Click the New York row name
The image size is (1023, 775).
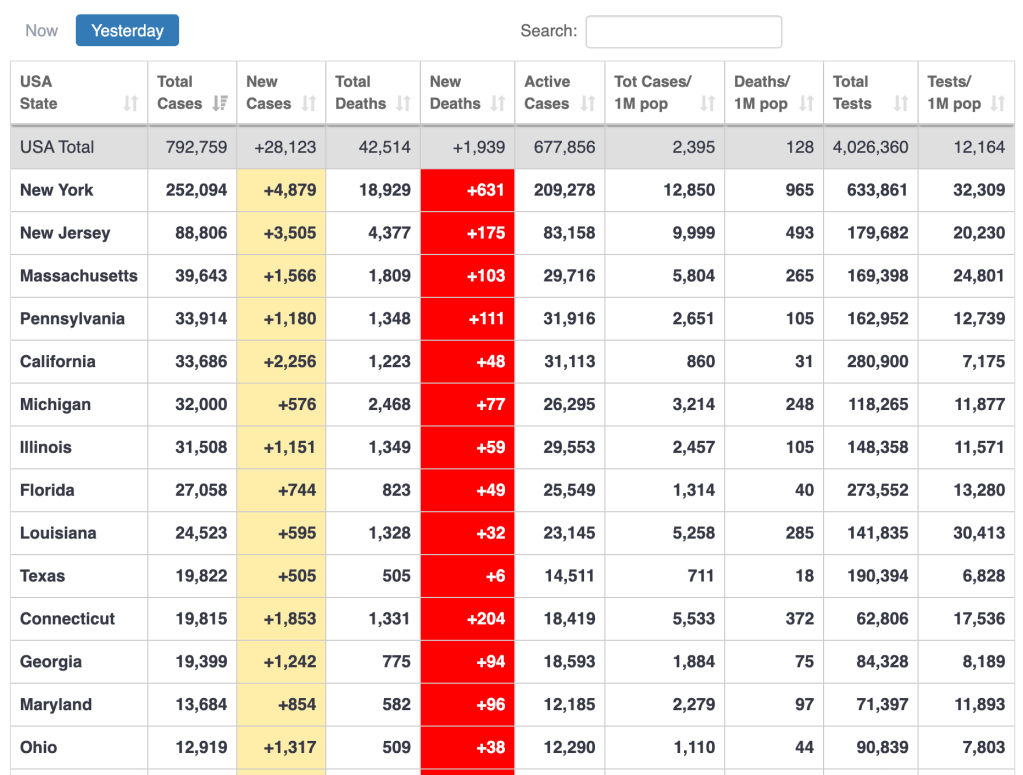pos(57,190)
